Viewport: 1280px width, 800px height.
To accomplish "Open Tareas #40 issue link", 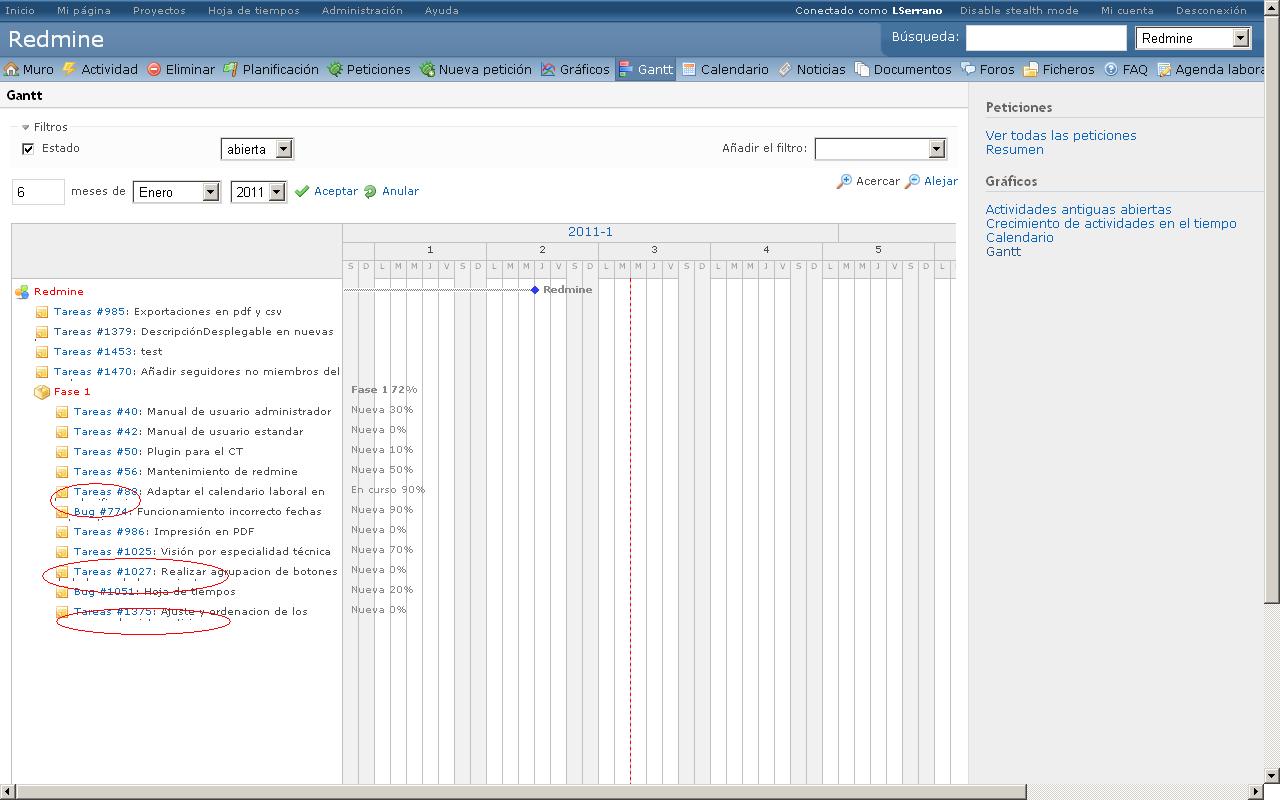I will coord(108,411).
